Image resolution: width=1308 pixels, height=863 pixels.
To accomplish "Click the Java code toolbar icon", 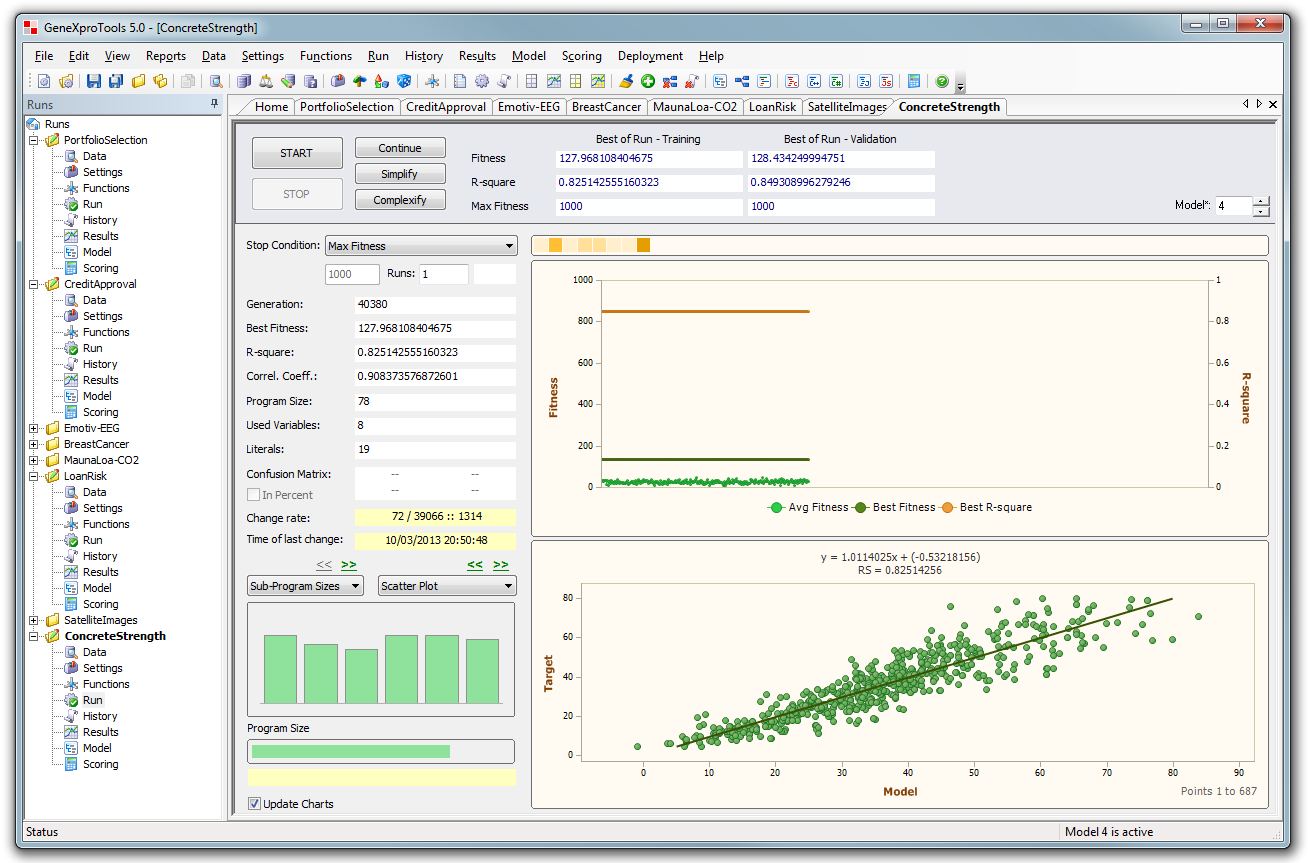I will coord(864,81).
